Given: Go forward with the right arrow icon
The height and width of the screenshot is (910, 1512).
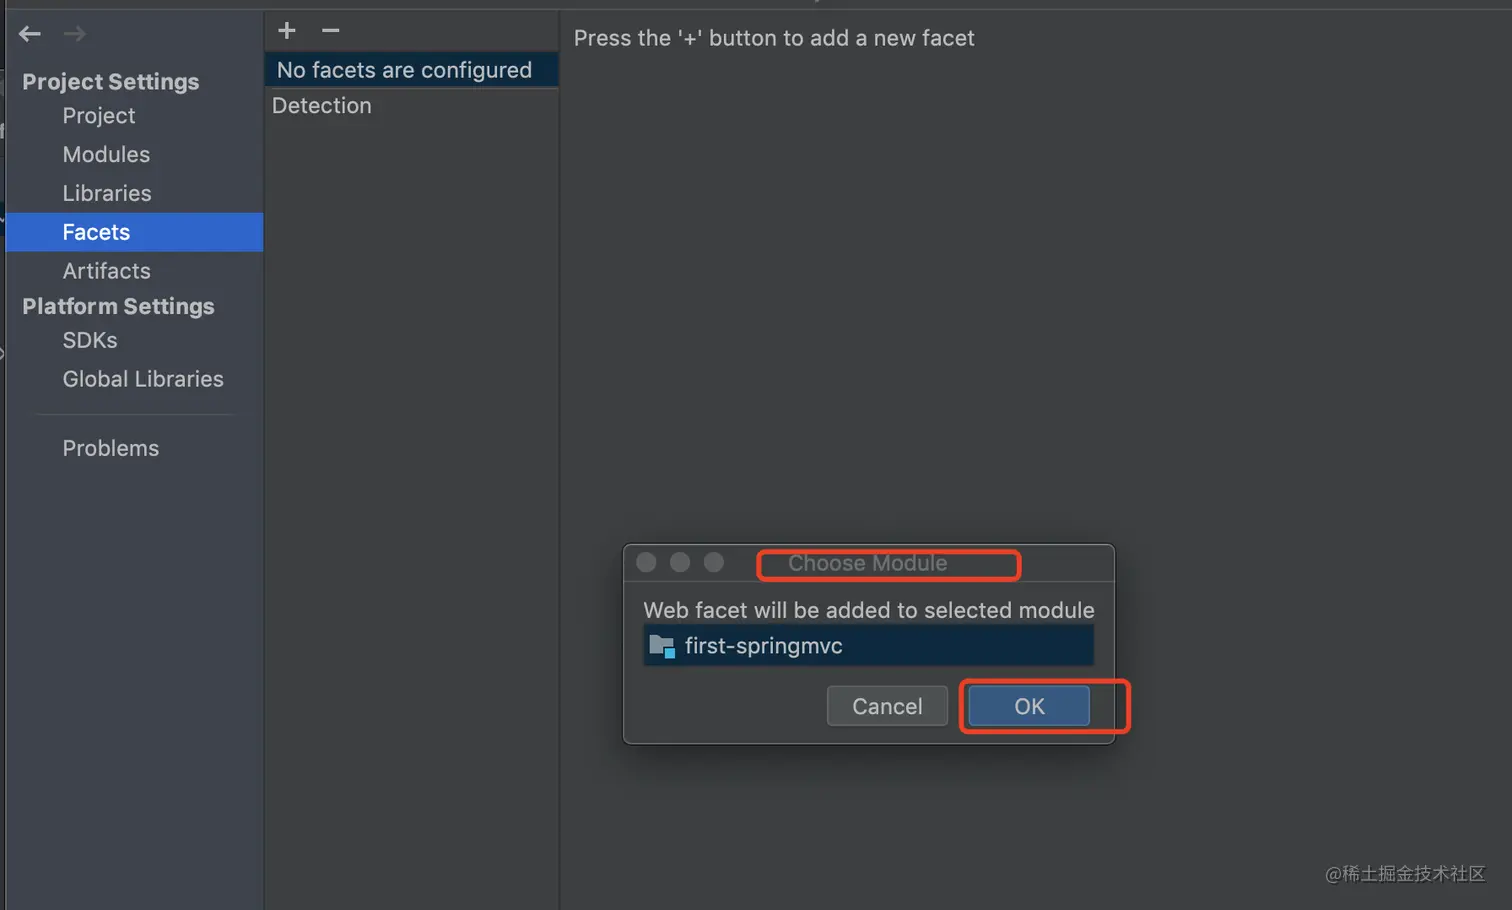Looking at the screenshot, I should pyautogui.click(x=75, y=34).
